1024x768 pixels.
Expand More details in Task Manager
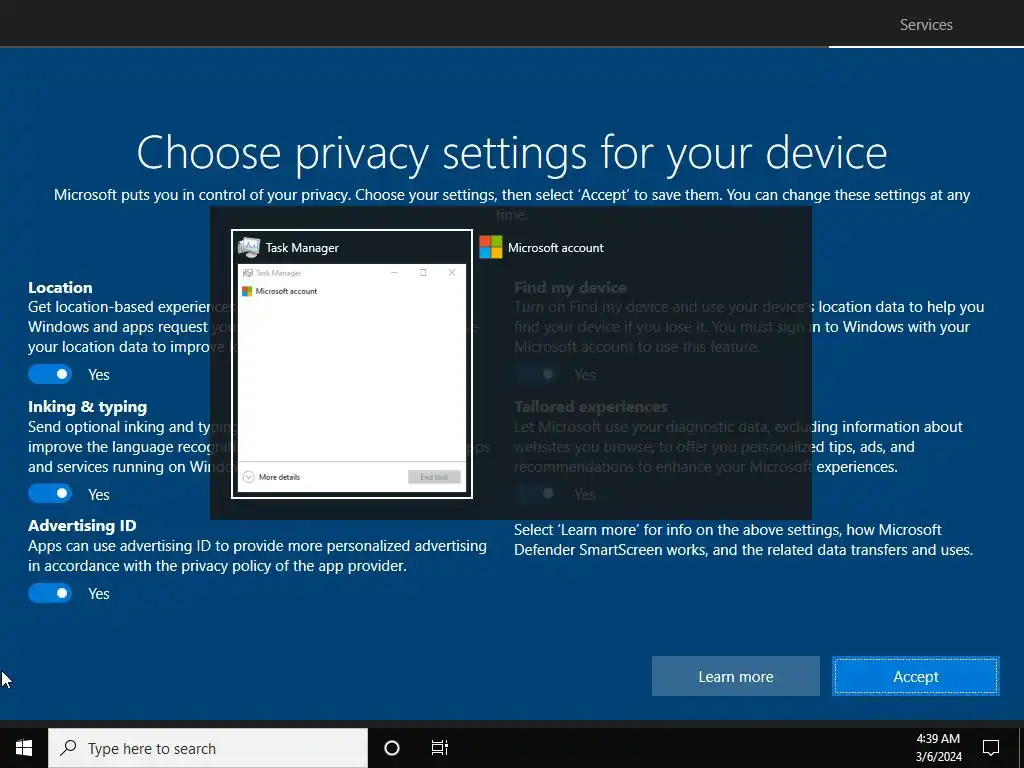coord(272,477)
